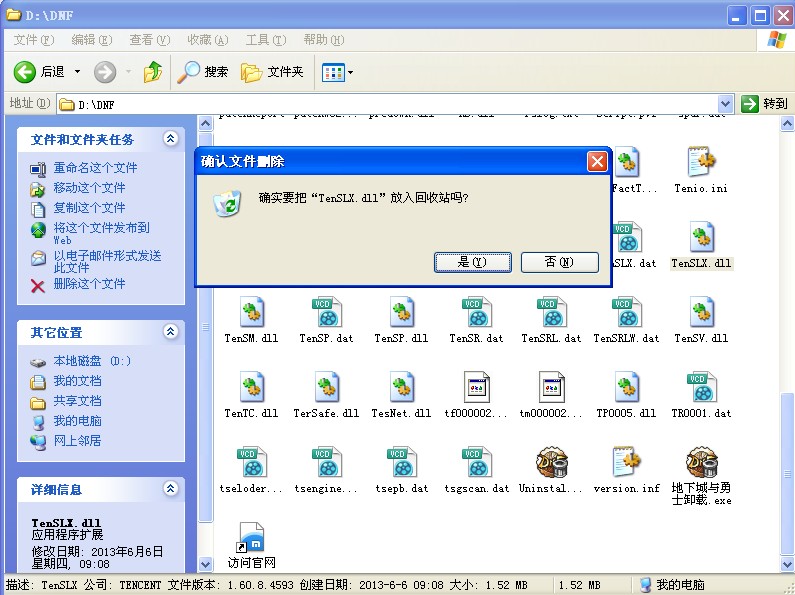
Task: Click the 是(Y) button to confirm deletion
Action: click(x=471, y=262)
